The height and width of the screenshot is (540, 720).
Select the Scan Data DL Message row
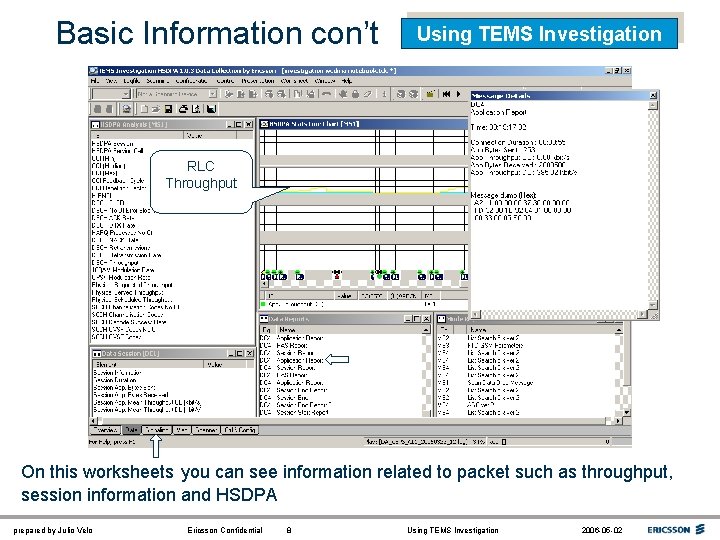point(500,382)
